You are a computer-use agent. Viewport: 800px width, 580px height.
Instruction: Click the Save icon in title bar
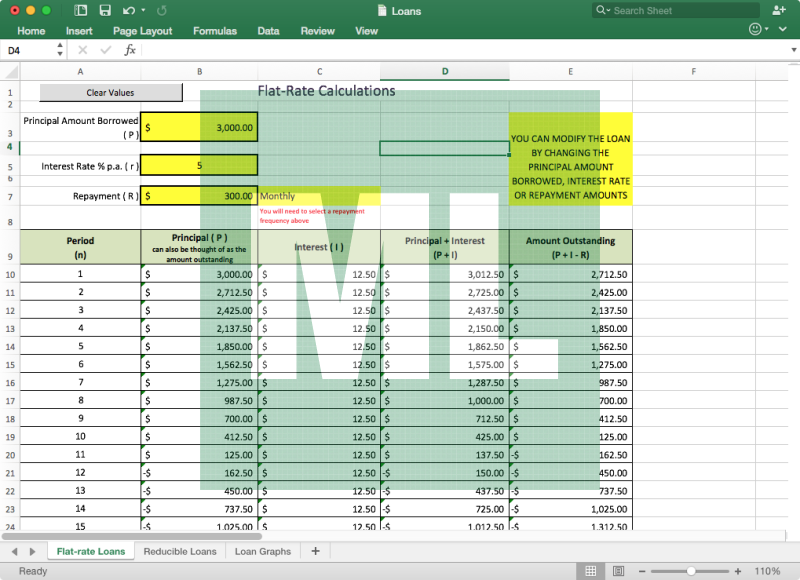click(x=105, y=11)
